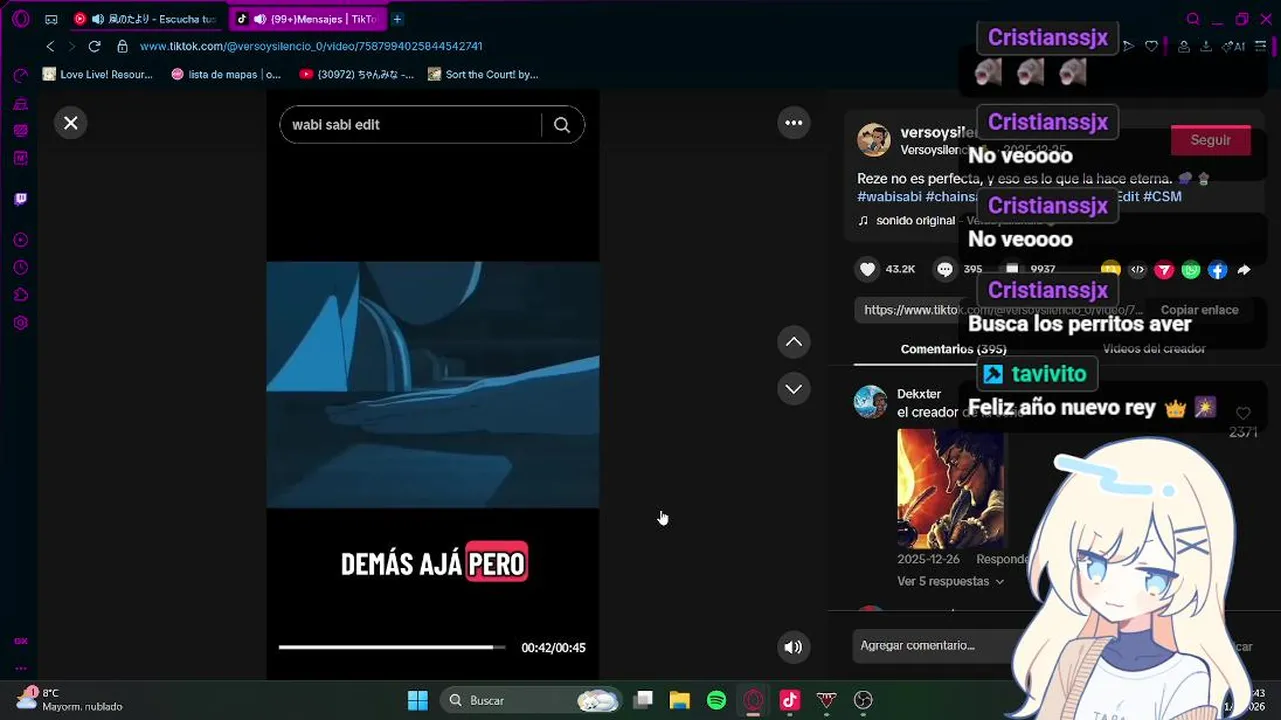The image size is (1281, 720).
Task: Open the Opera GX main menu logo
Action: 21,19
